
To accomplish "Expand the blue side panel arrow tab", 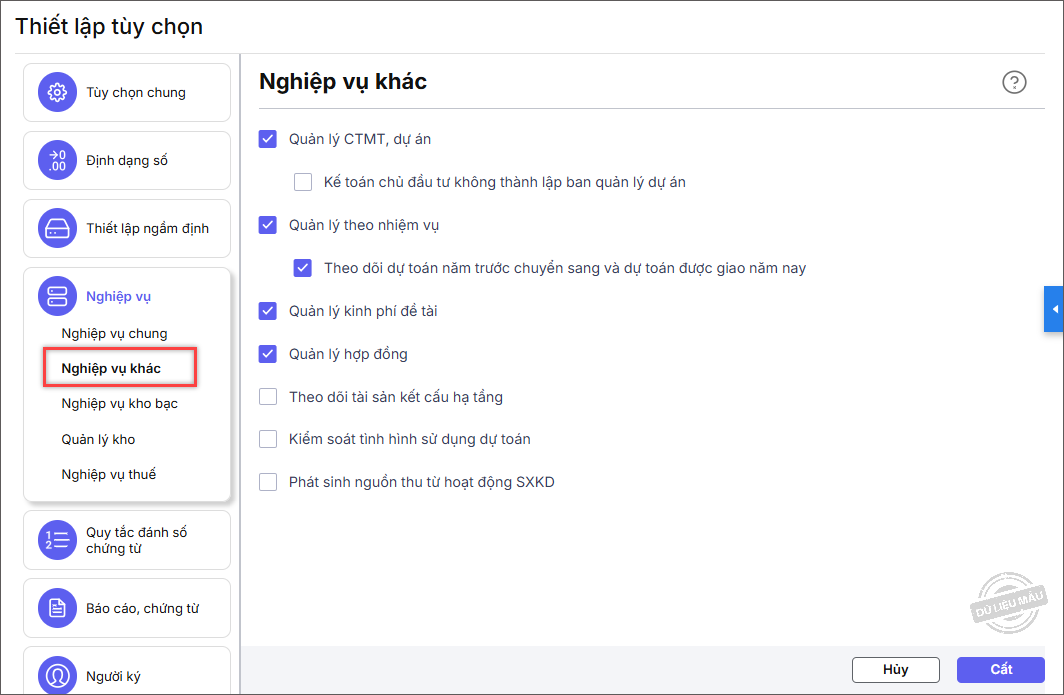I will point(1054,309).
